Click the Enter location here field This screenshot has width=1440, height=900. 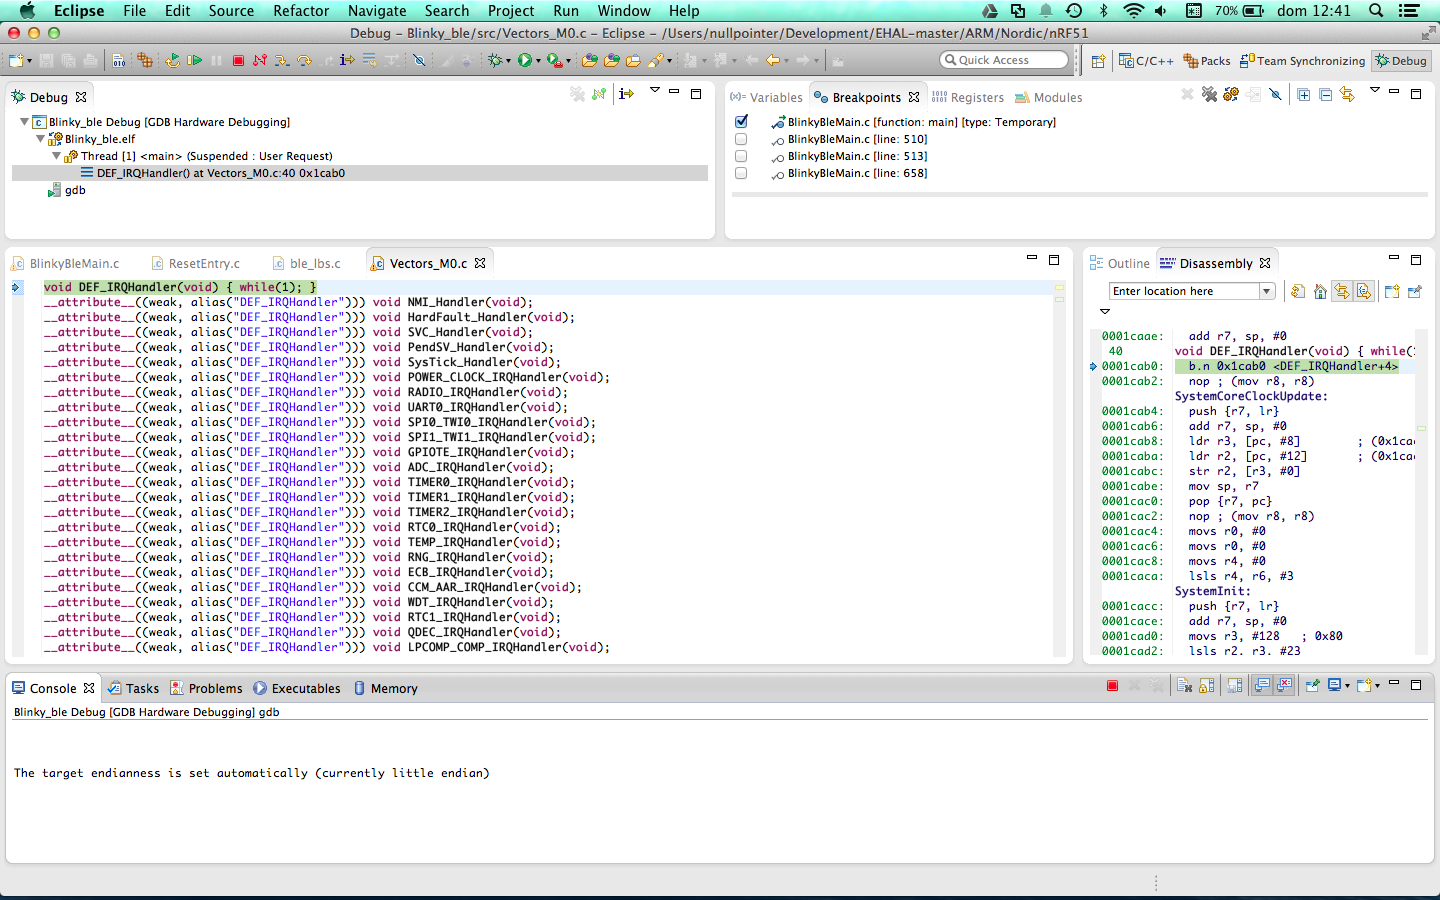pyautogui.click(x=1185, y=291)
